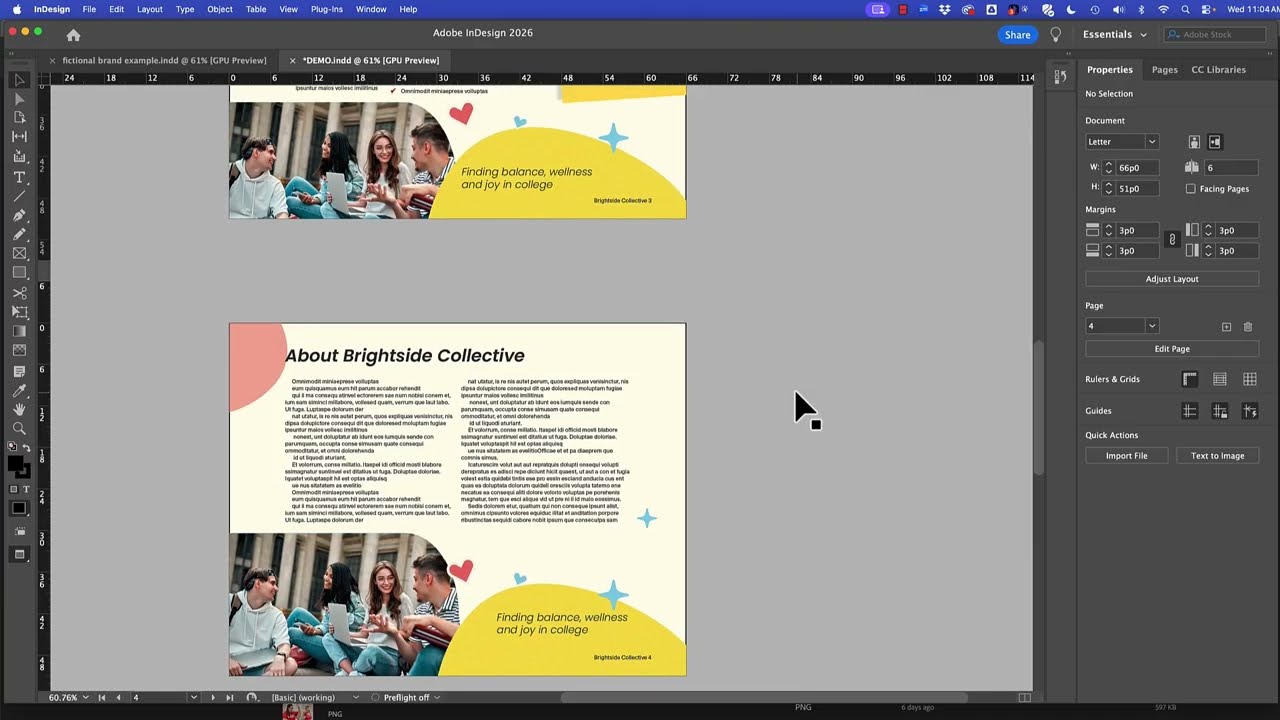Swap fill and stroke arrow
This screenshot has height=720, width=1280.
(26, 449)
